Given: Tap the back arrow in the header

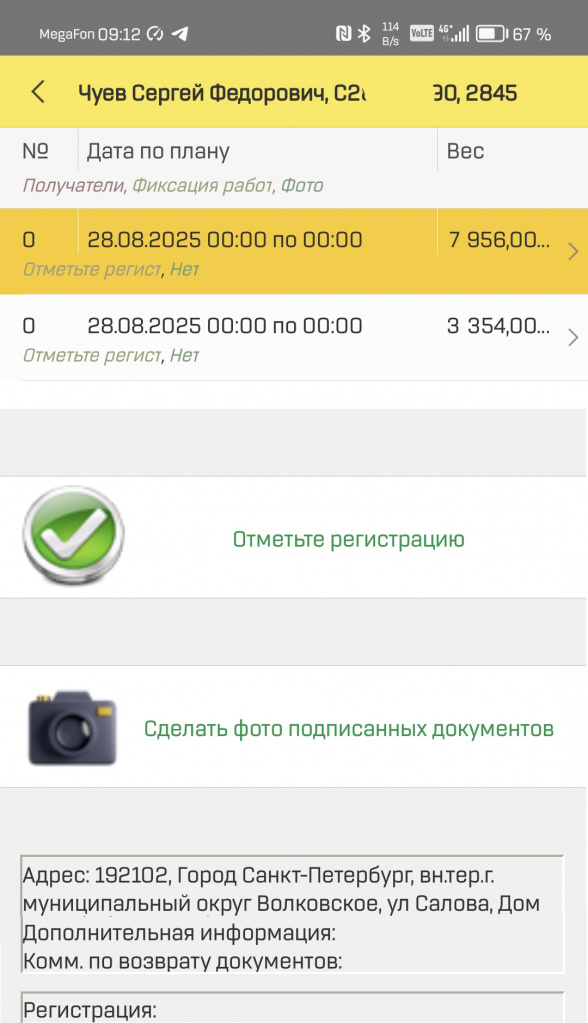Looking at the screenshot, I should (x=38, y=92).
